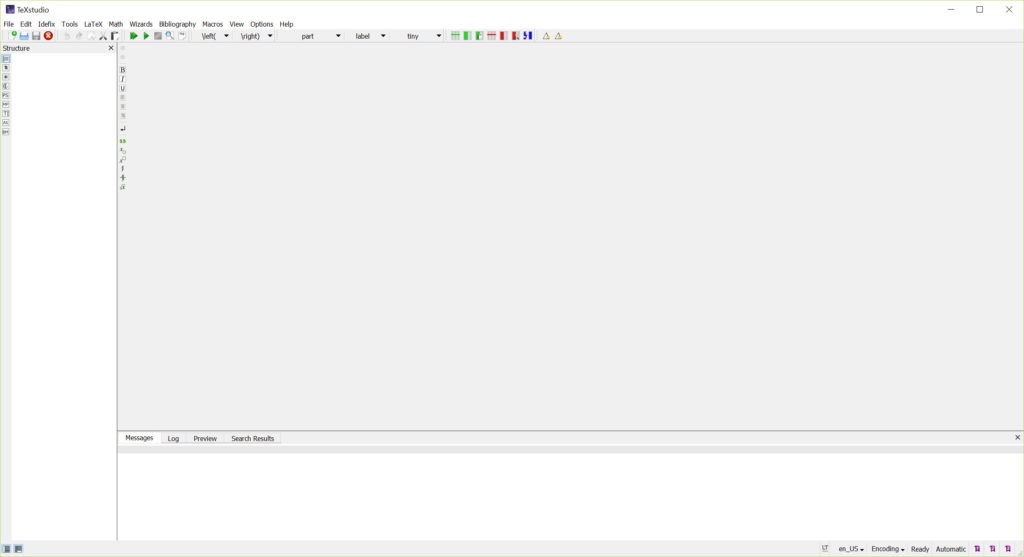
Task: Click the third purple bookmark icon
Action: [1008, 549]
